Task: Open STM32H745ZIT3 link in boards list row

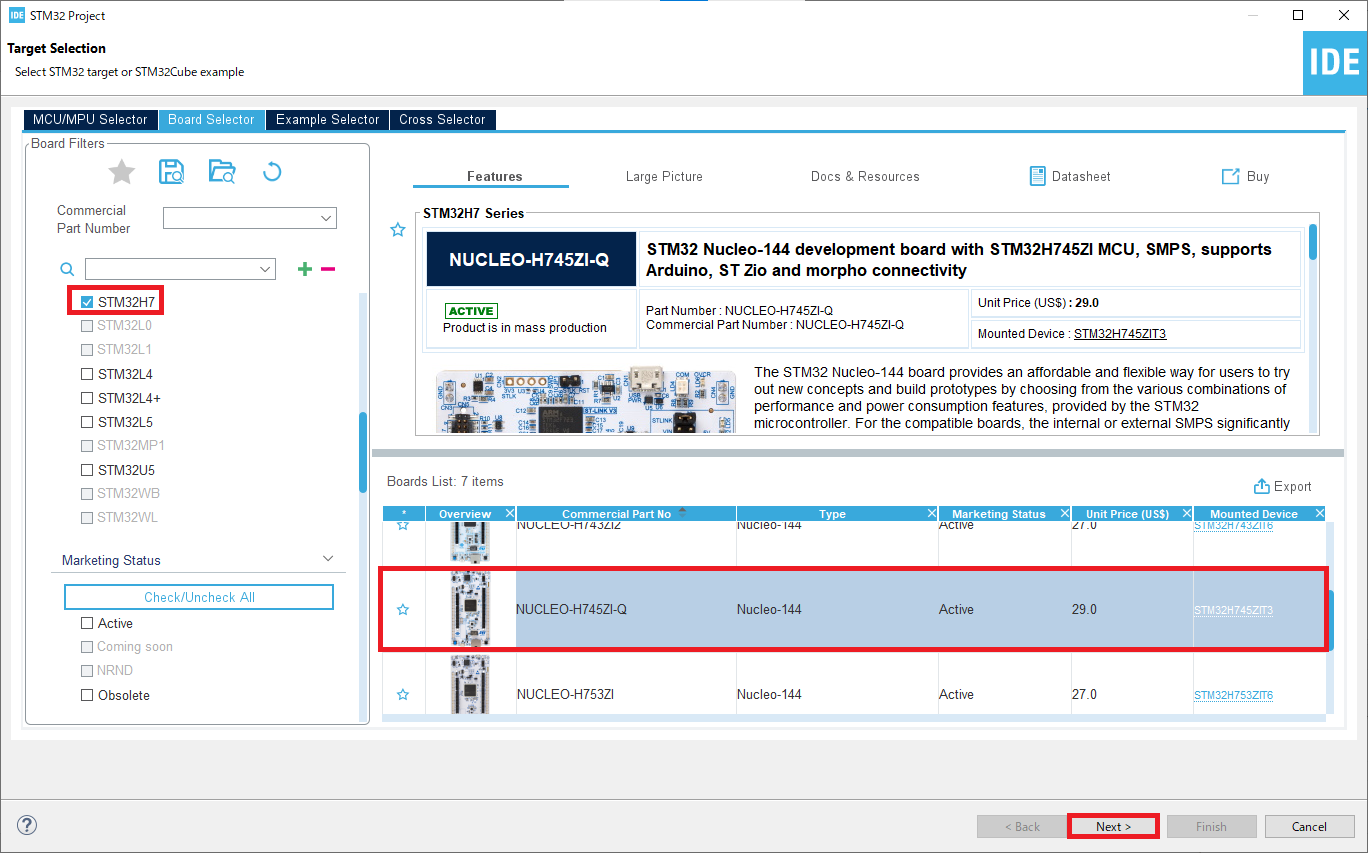Action: click(x=1233, y=610)
